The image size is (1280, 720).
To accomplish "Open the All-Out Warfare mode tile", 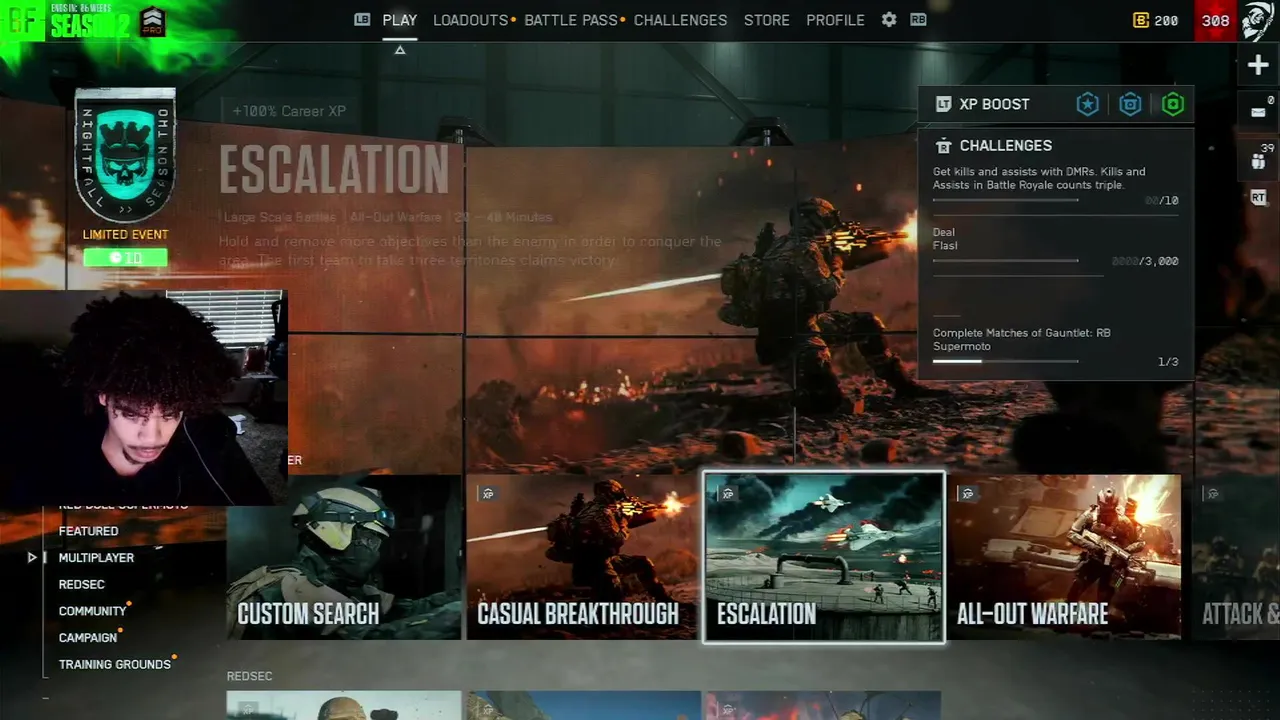I will [1064, 557].
